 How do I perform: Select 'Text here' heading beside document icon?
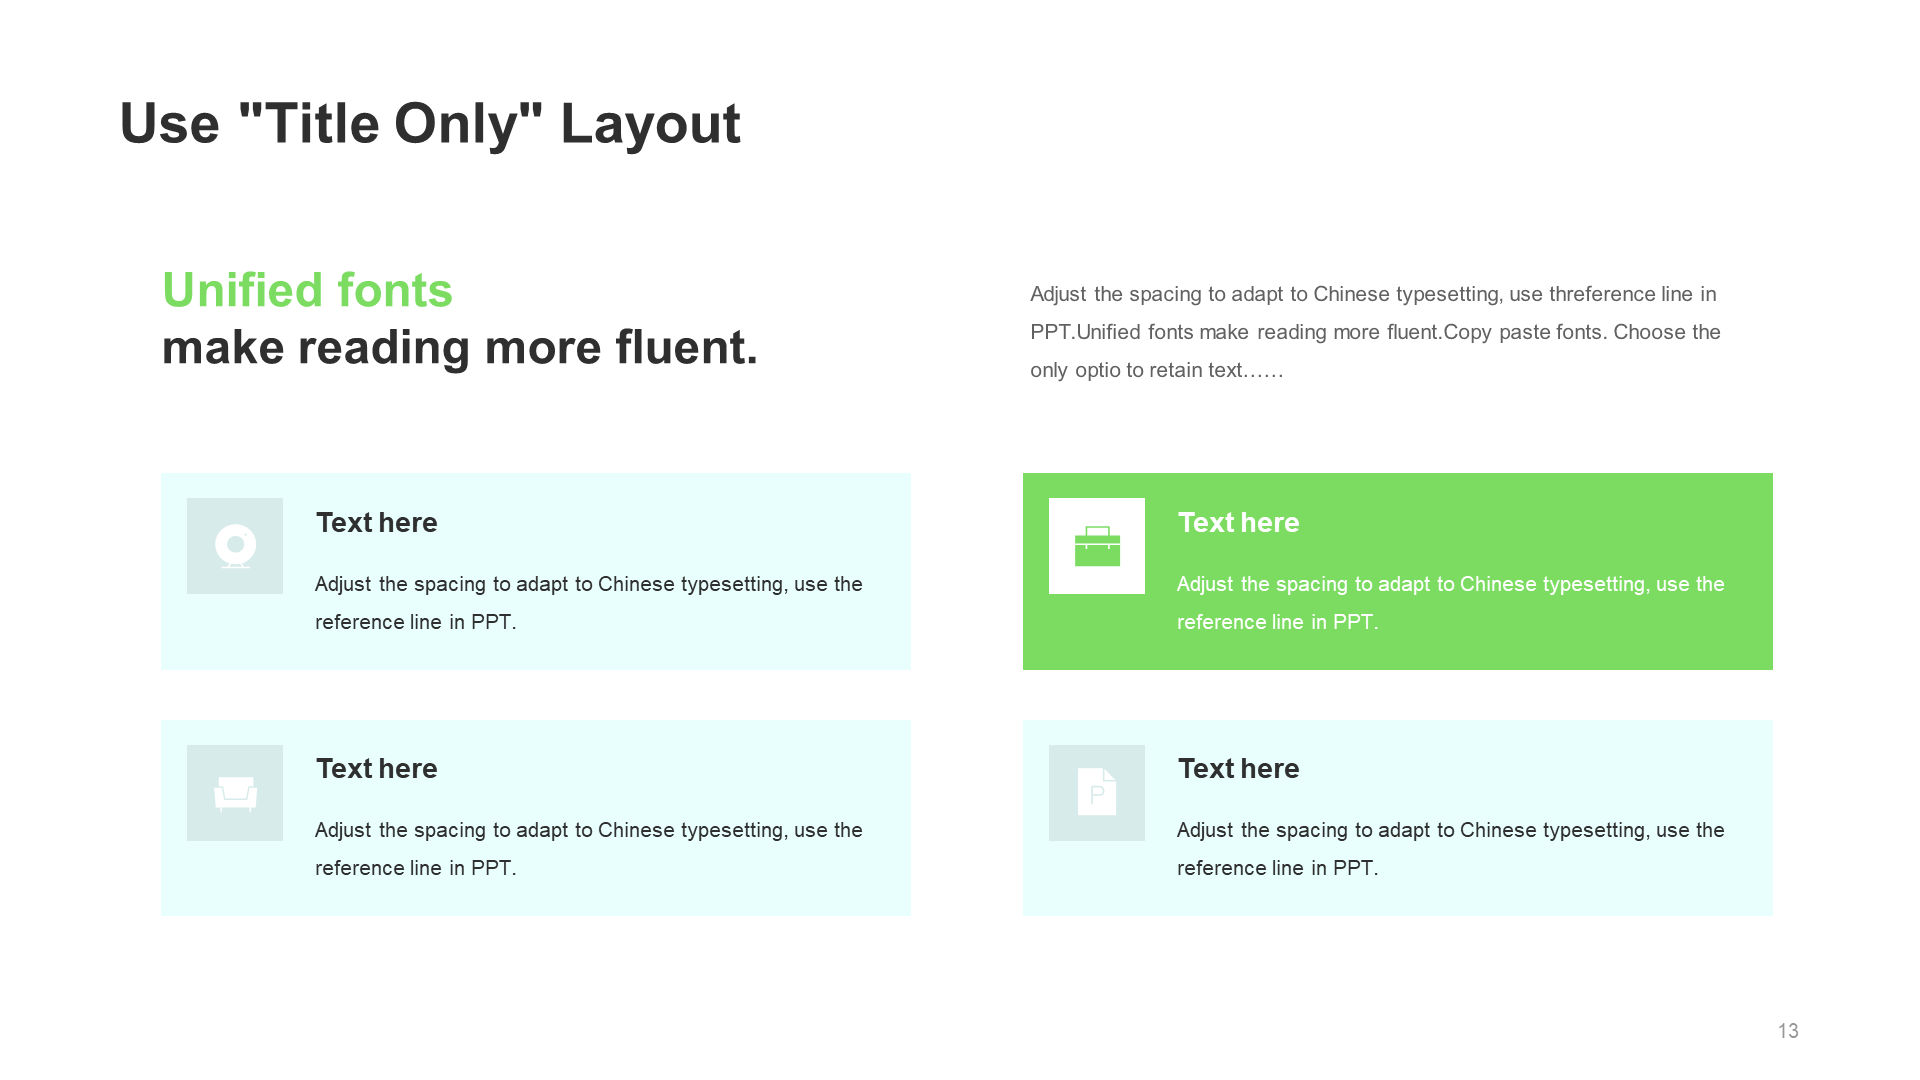[1239, 768]
